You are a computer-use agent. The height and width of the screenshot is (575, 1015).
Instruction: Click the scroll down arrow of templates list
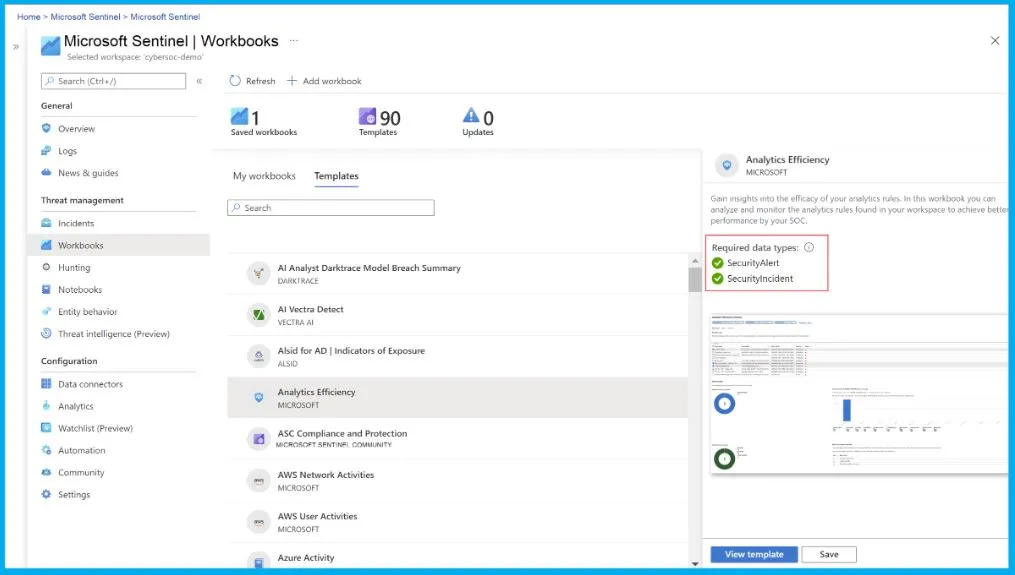pyautogui.click(x=695, y=564)
